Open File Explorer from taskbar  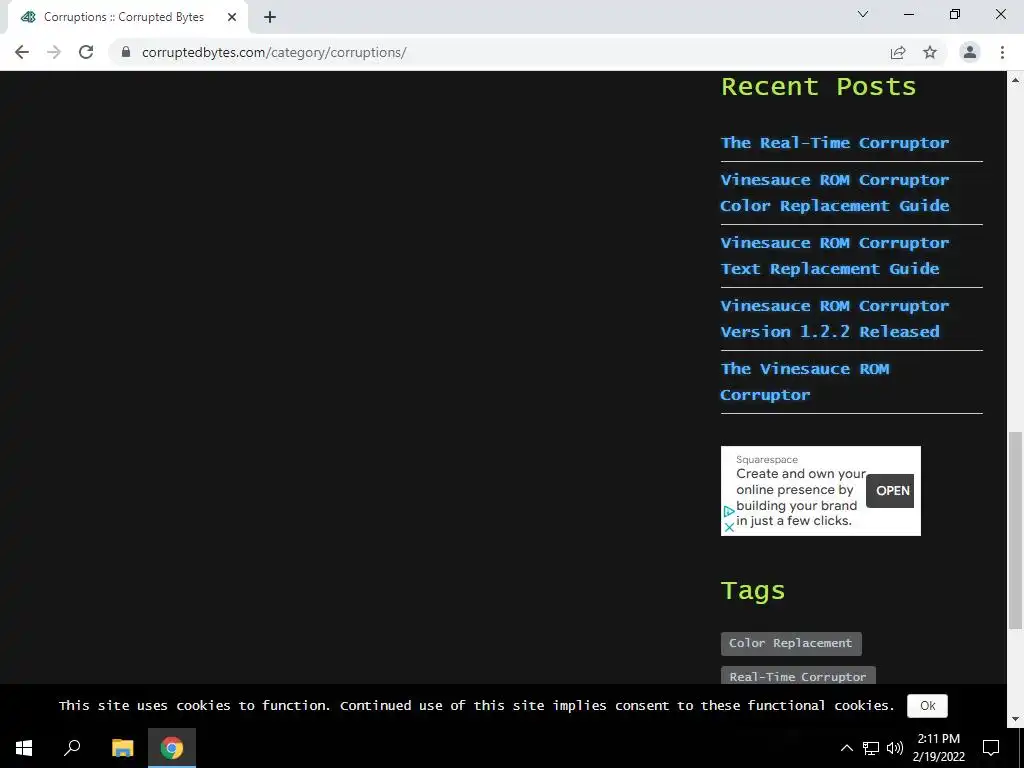pos(122,748)
